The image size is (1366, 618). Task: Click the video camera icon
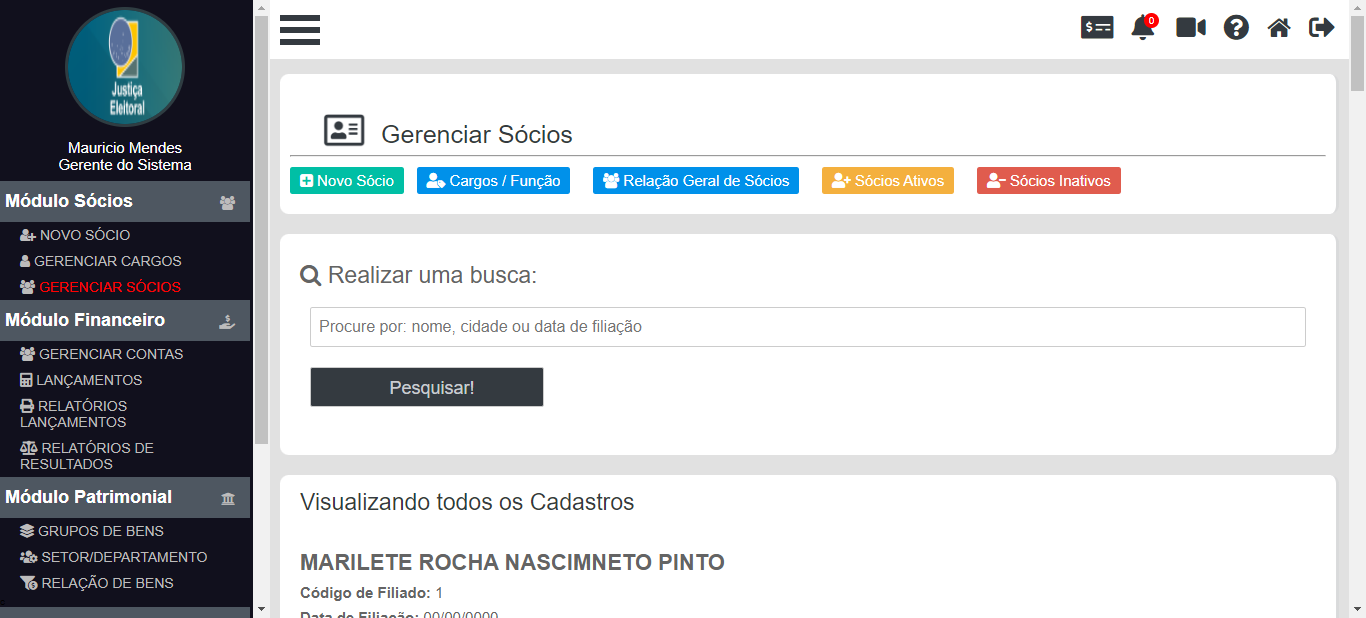click(1190, 28)
